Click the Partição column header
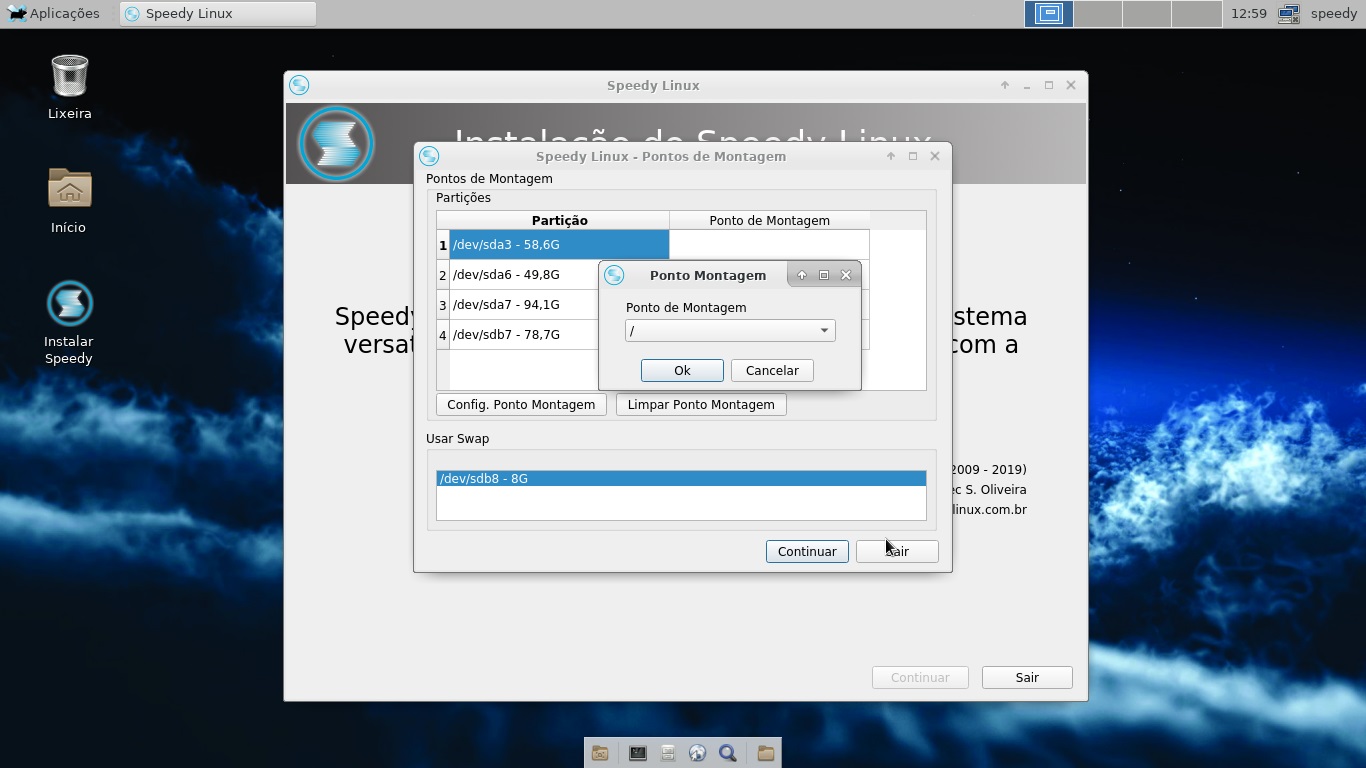This screenshot has height=768, width=1366. pos(559,221)
